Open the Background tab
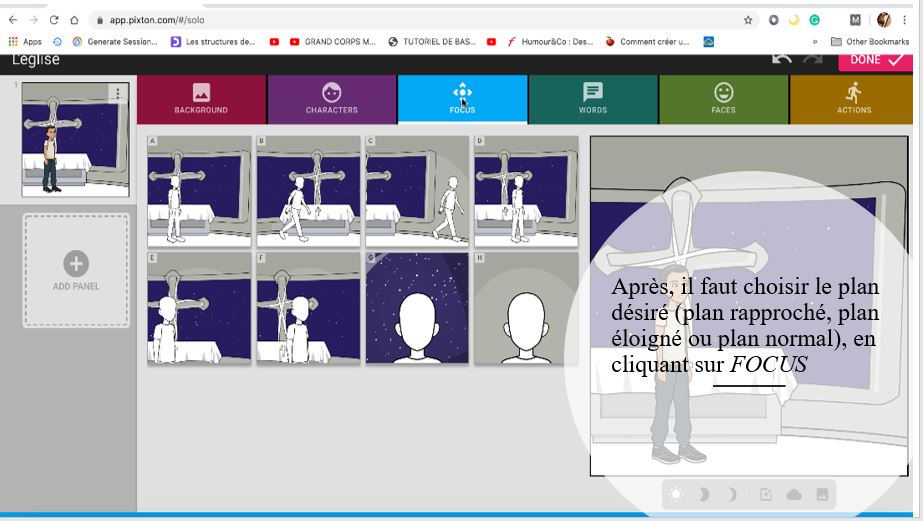 tap(201, 99)
